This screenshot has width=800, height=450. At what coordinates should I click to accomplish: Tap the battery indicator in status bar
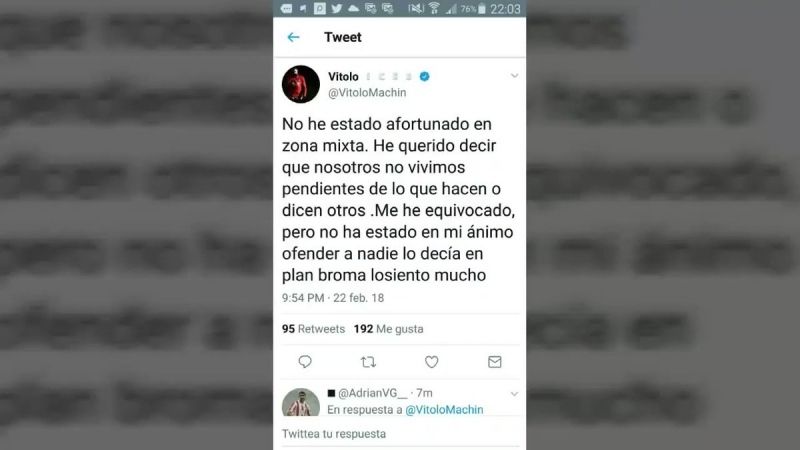pos(482,9)
